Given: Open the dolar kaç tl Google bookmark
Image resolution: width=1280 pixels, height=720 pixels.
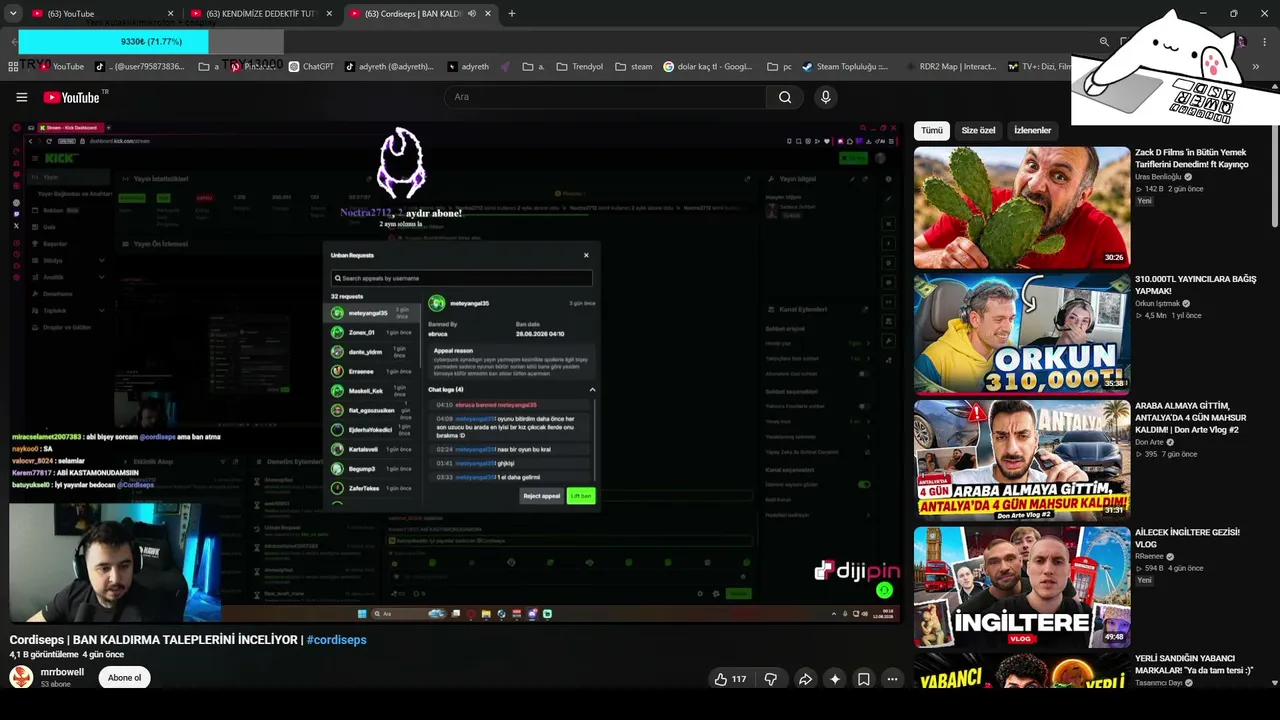Looking at the screenshot, I should [x=707, y=67].
